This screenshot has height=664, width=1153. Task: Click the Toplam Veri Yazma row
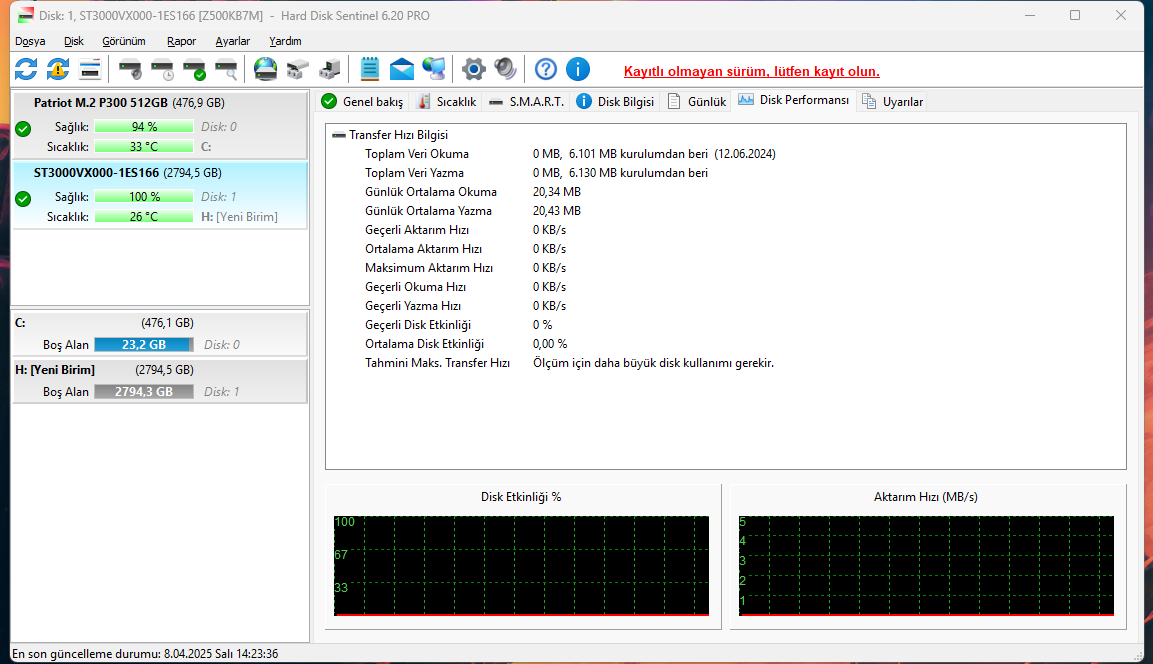click(536, 173)
